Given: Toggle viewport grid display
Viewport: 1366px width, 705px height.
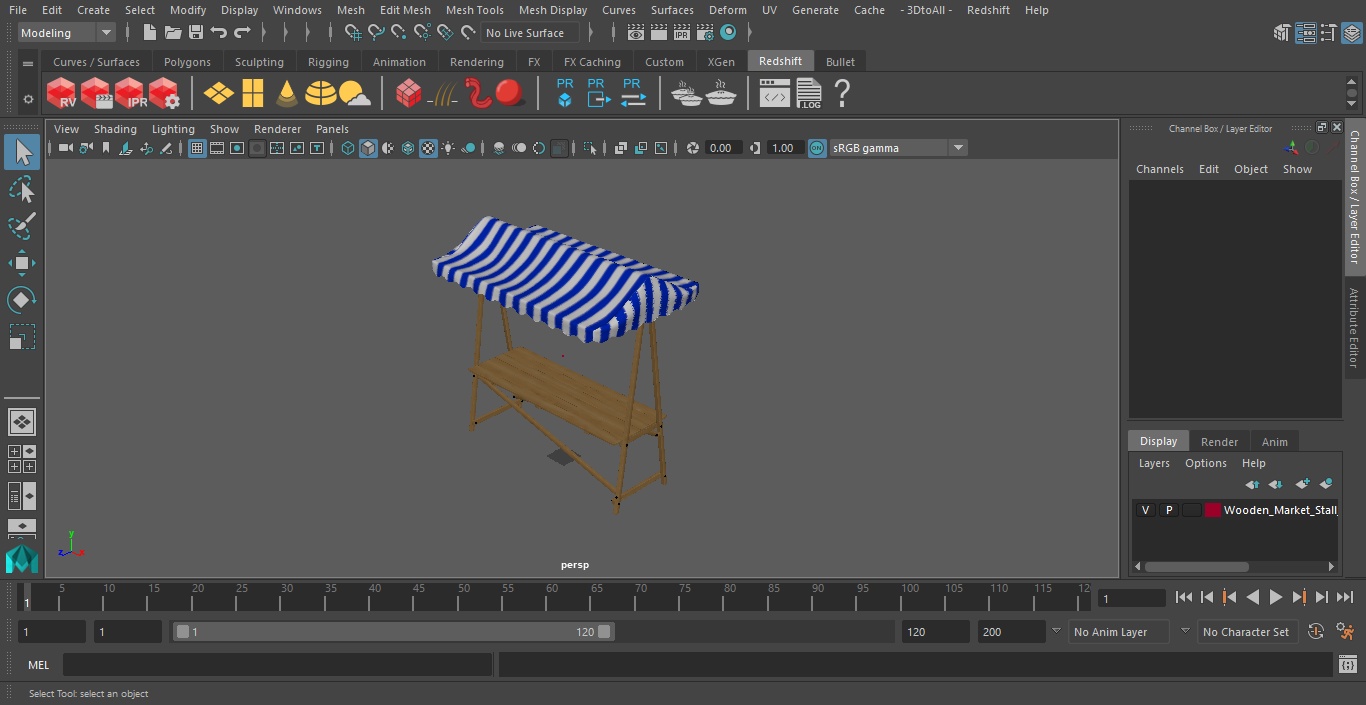Looking at the screenshot, I should point(197,148).
